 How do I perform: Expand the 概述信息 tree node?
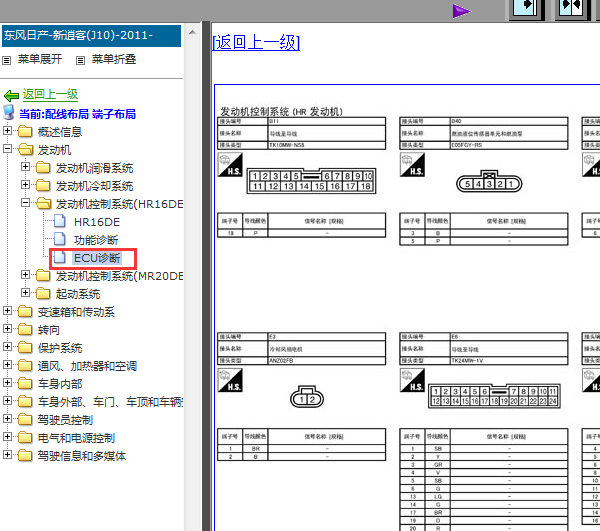pyautogui.click(x=7, y=130)
